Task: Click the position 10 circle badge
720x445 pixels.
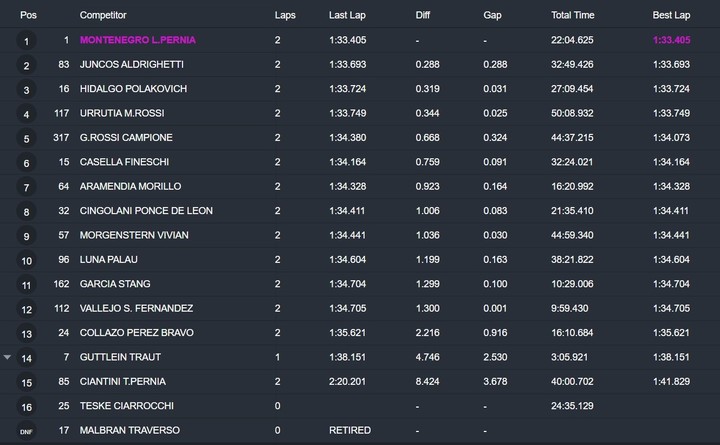Action: click(x=27, y=260)
